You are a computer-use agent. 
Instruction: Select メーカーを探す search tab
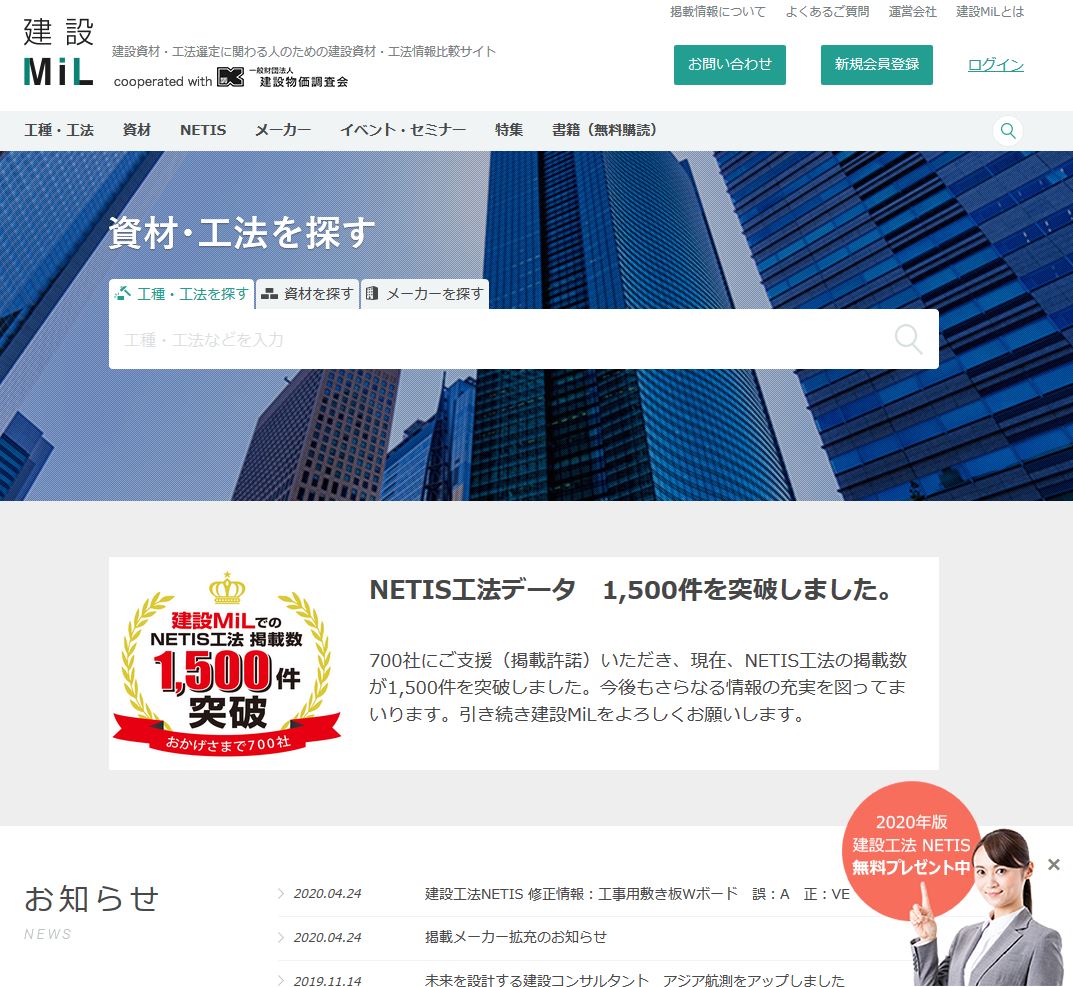[x=425, y=294]
